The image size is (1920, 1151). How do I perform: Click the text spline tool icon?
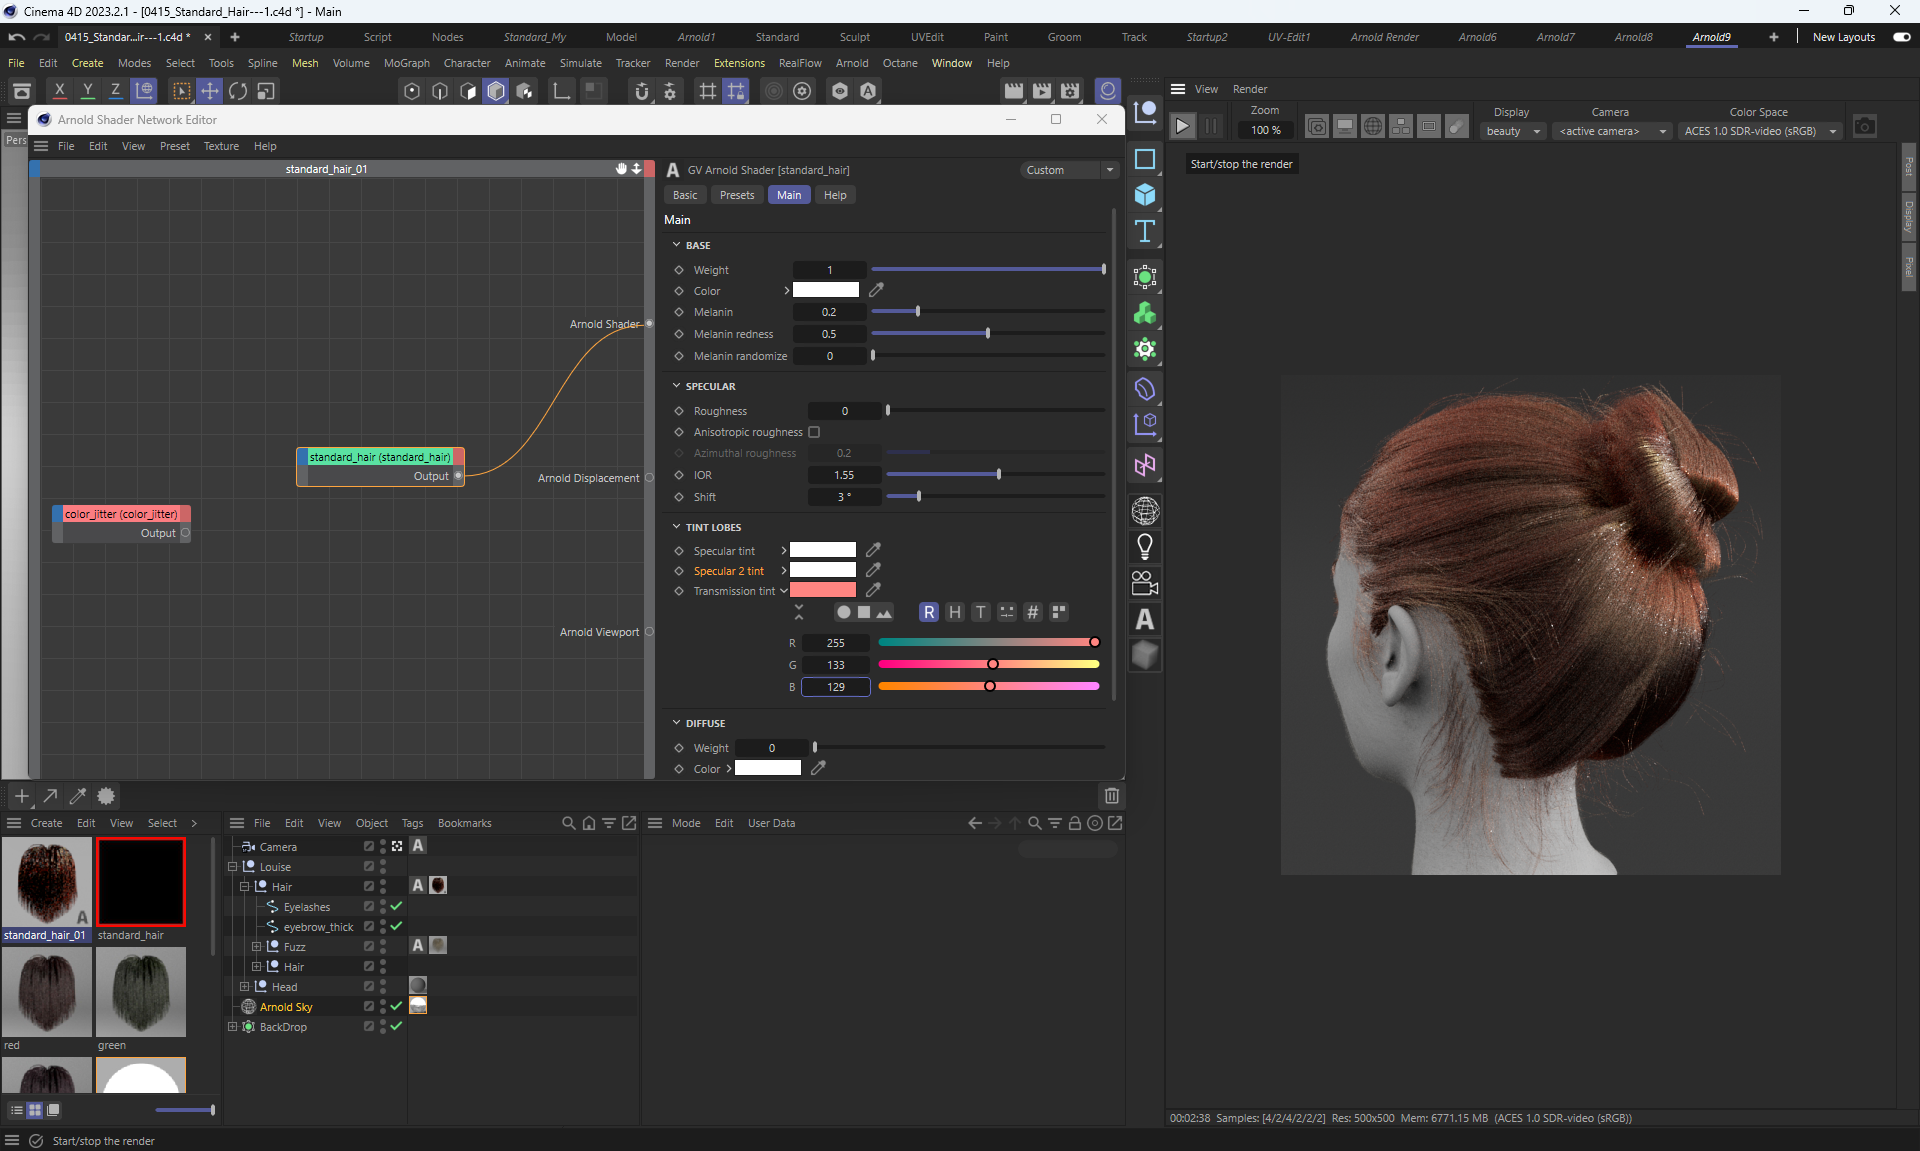pyautogui.click(x=1145, y=232)
